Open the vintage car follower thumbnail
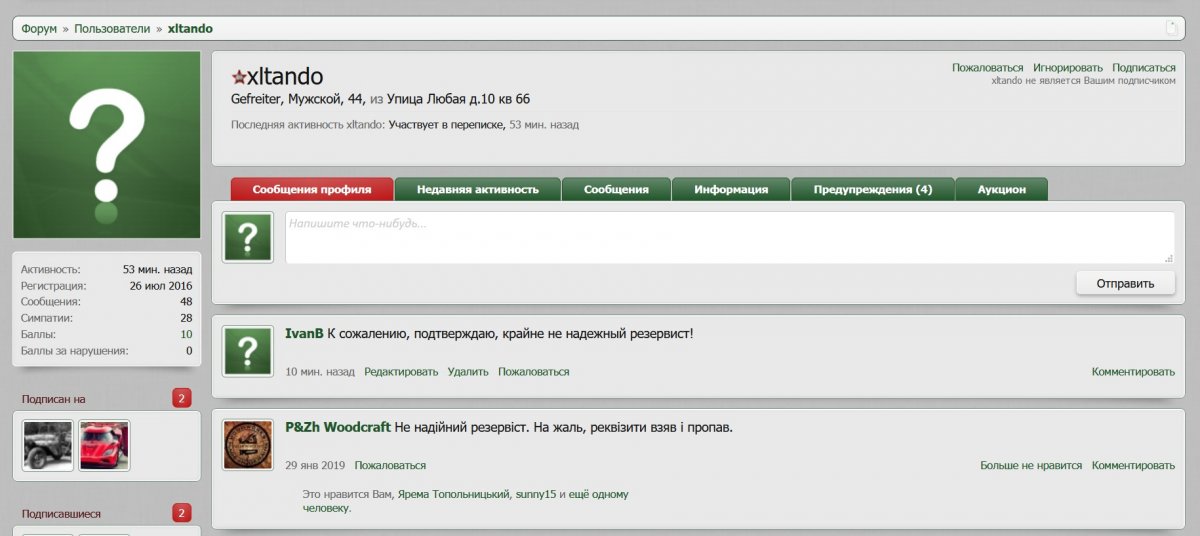Screen dimensions: 1200x536 [x=48, y=446]
